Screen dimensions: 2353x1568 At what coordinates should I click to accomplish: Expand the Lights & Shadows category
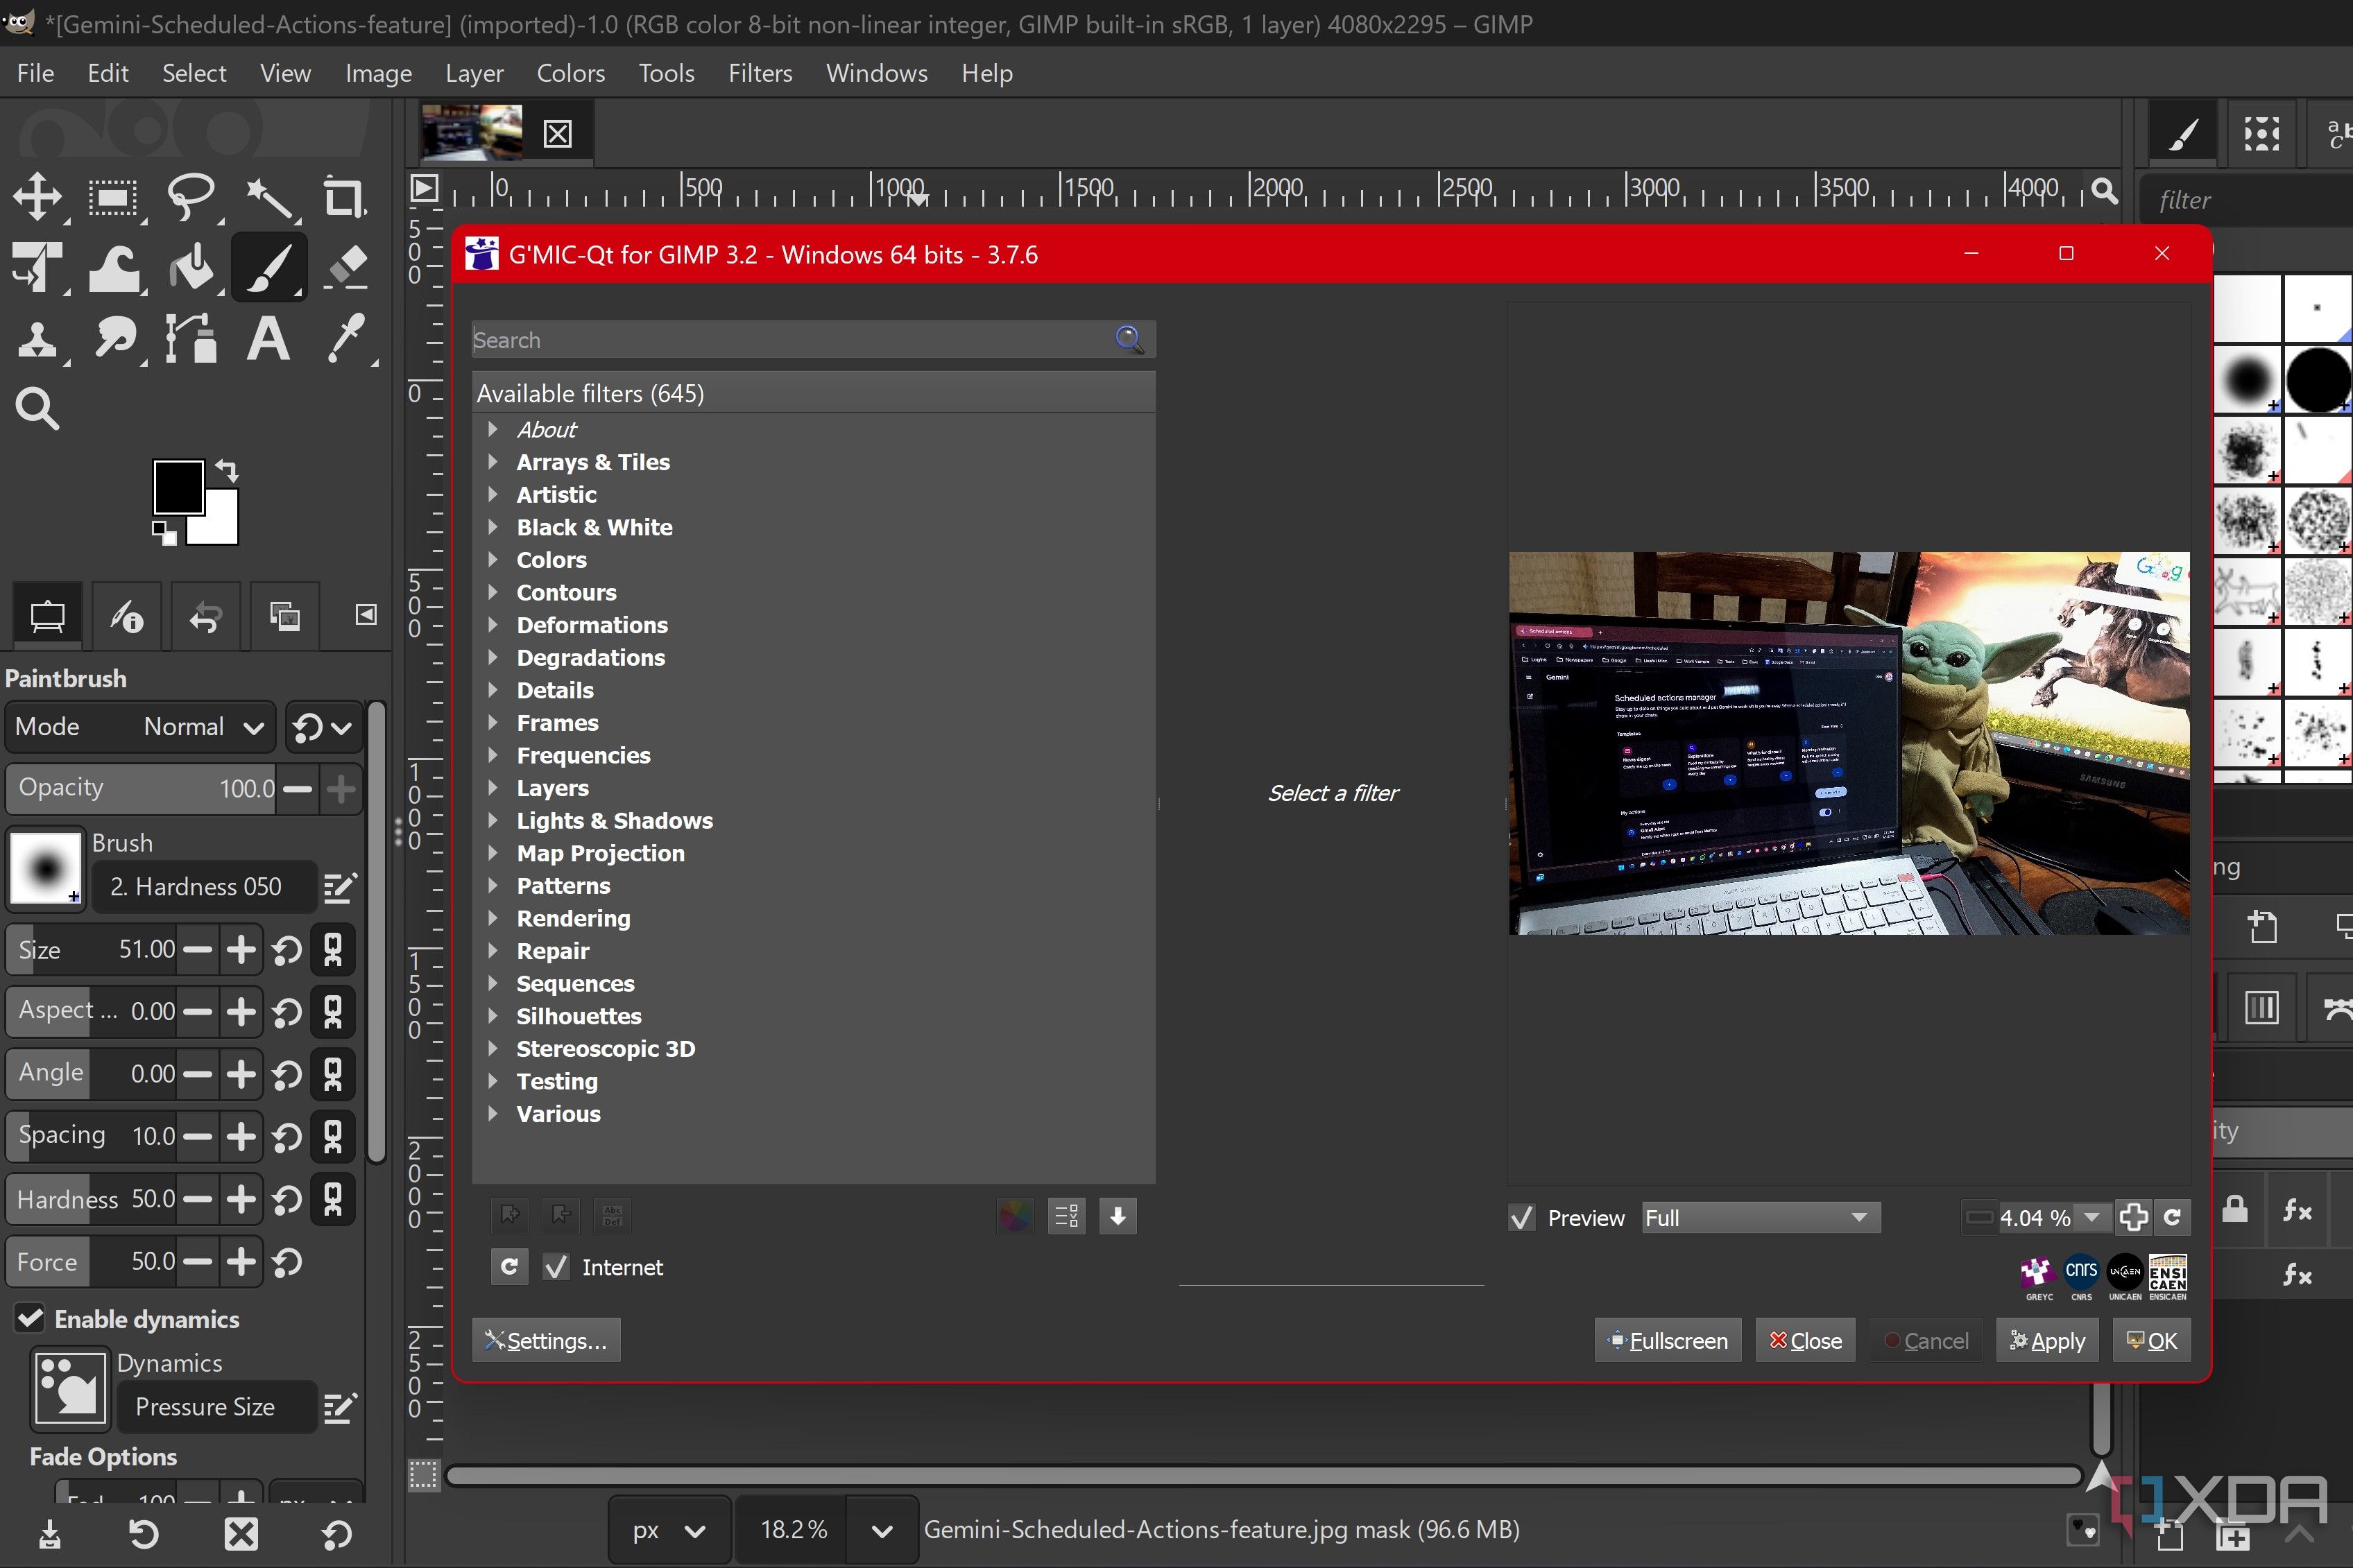(493, 820)
